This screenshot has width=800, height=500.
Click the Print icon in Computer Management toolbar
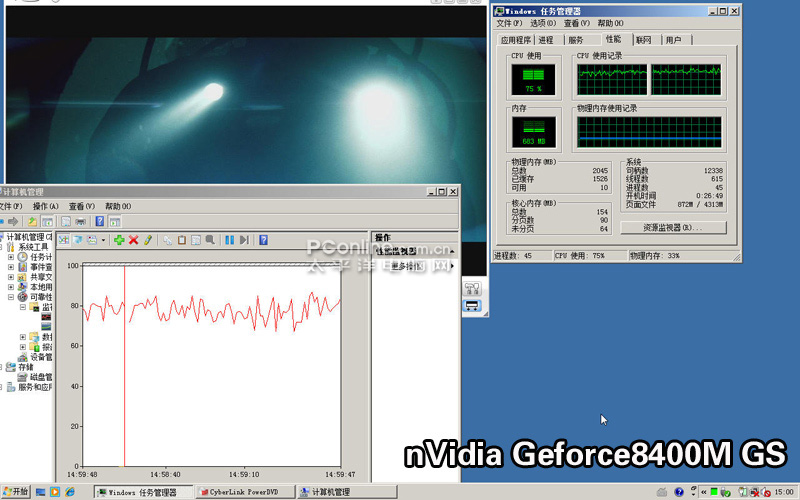[x=81, y=221]
